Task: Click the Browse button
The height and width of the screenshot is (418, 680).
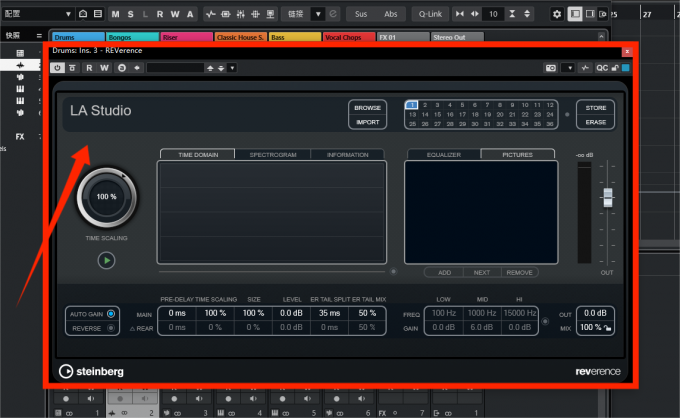Action: click(367, 108)
